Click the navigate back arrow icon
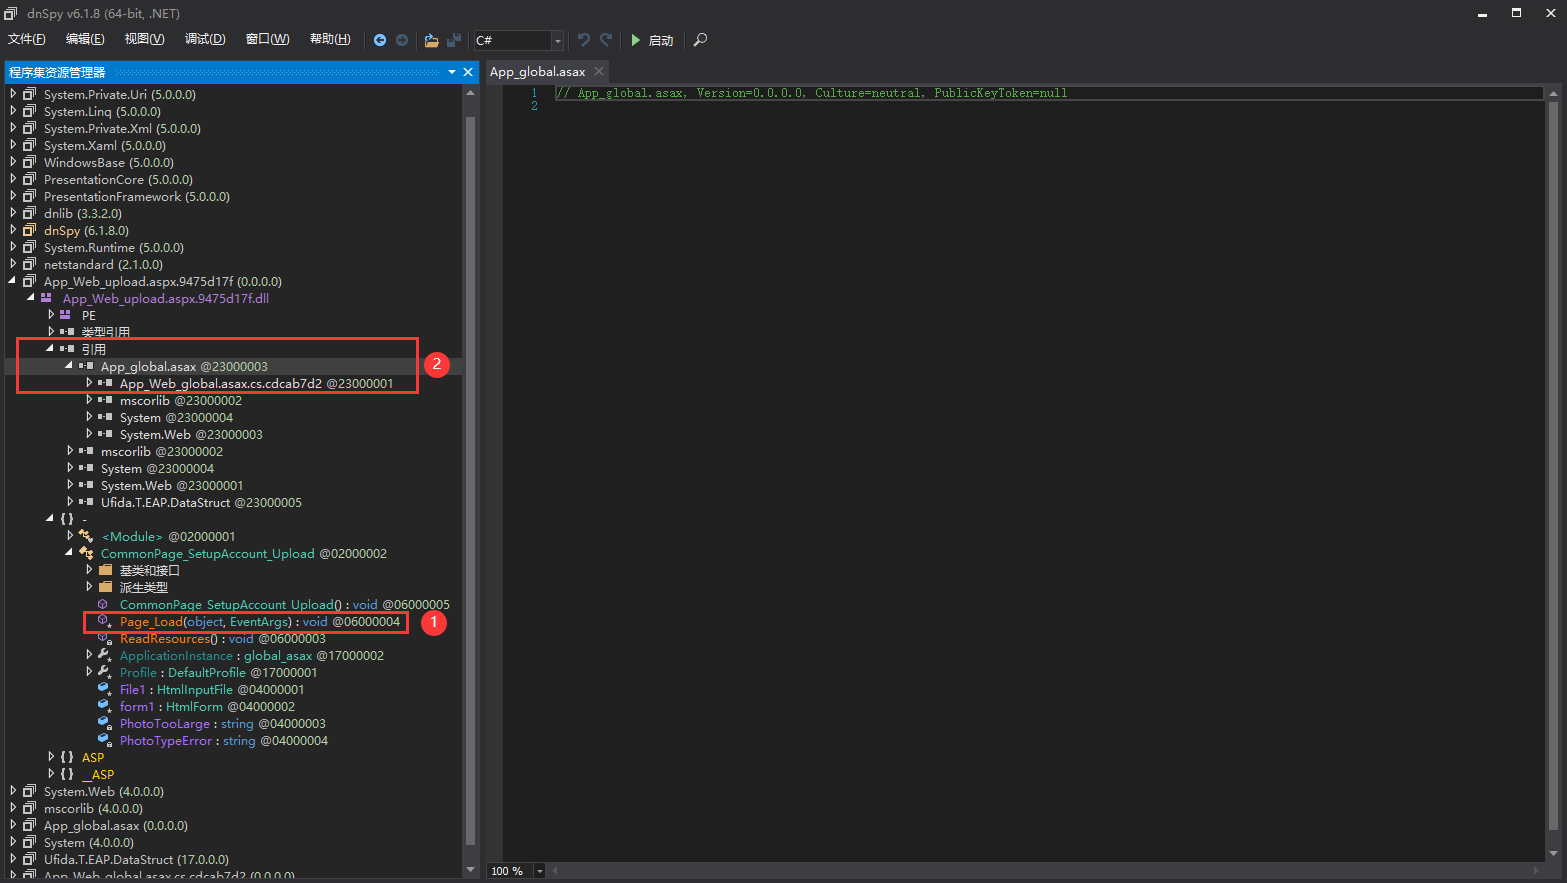This screenshot has height=883, width=1567. click(x=380, y=40)
